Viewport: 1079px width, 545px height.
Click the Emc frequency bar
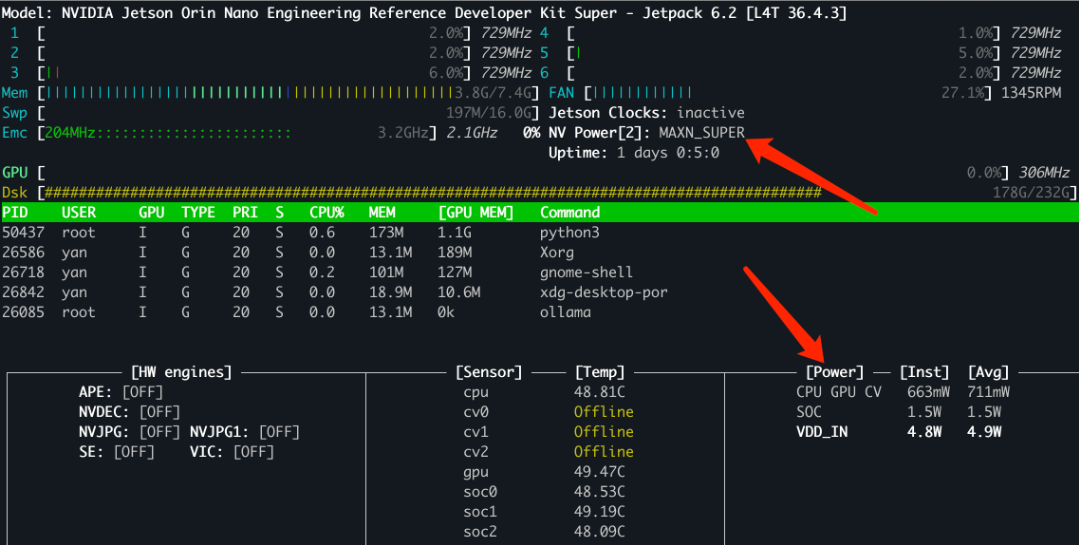point(237,133)
